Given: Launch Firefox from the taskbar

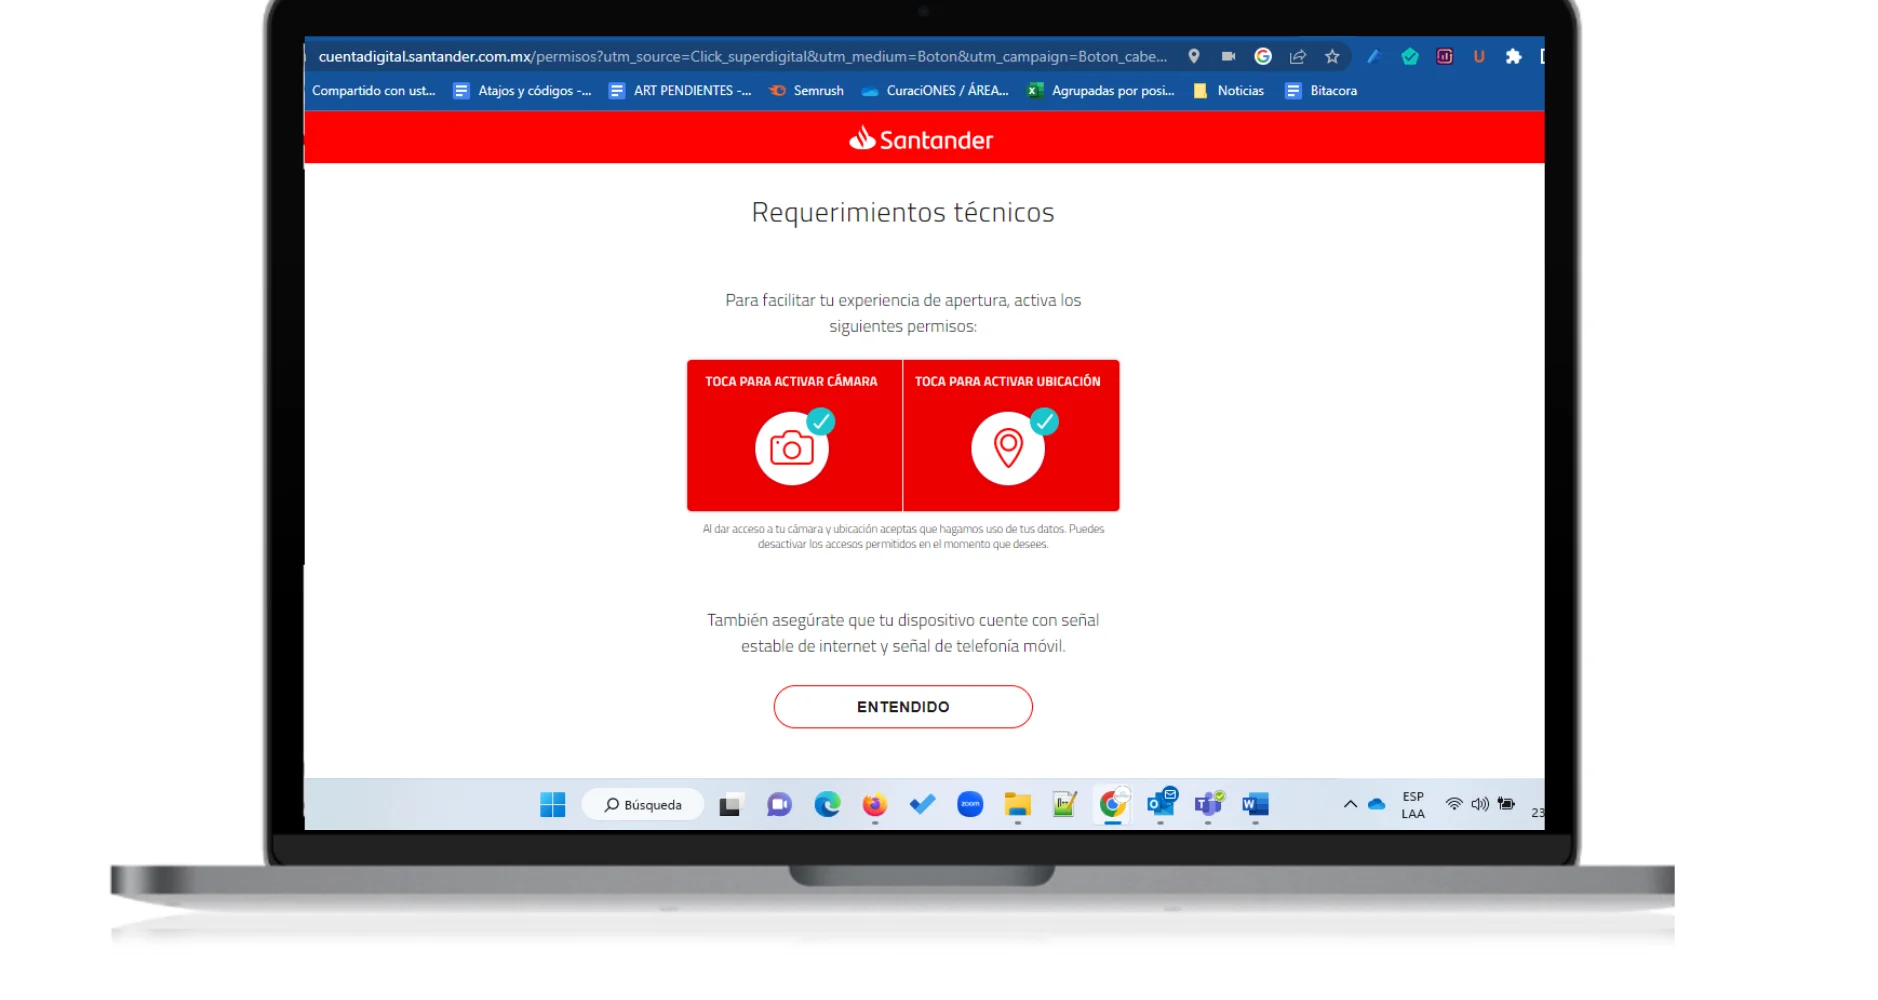Looking at the screenshot, I should pyautogui.click(x=875, y=805).
